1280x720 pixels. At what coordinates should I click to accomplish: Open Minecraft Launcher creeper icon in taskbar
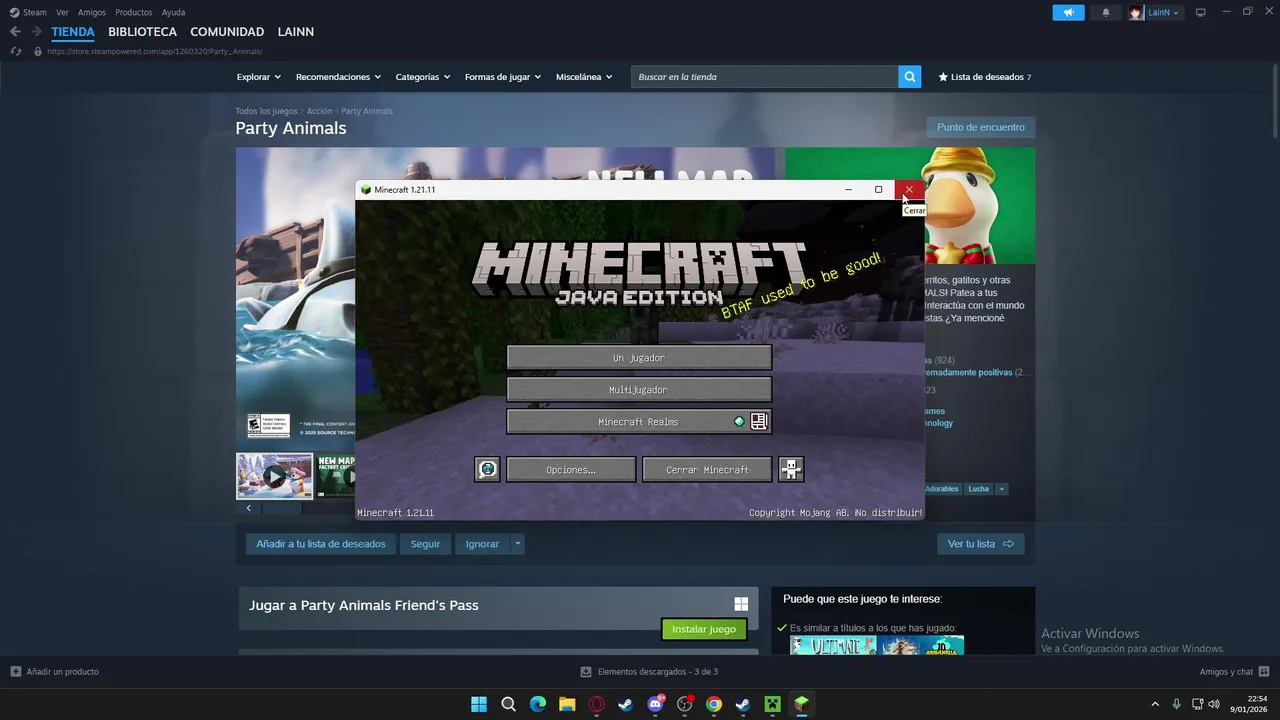tap(772, 704)
